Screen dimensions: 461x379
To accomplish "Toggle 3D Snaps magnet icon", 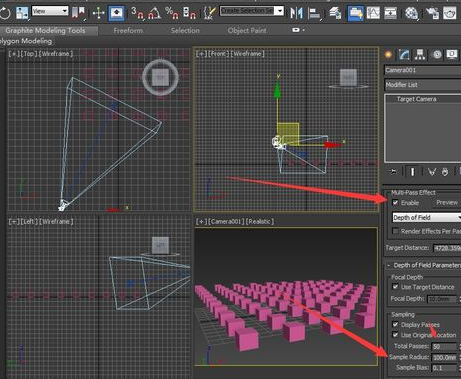I will 137,13.
